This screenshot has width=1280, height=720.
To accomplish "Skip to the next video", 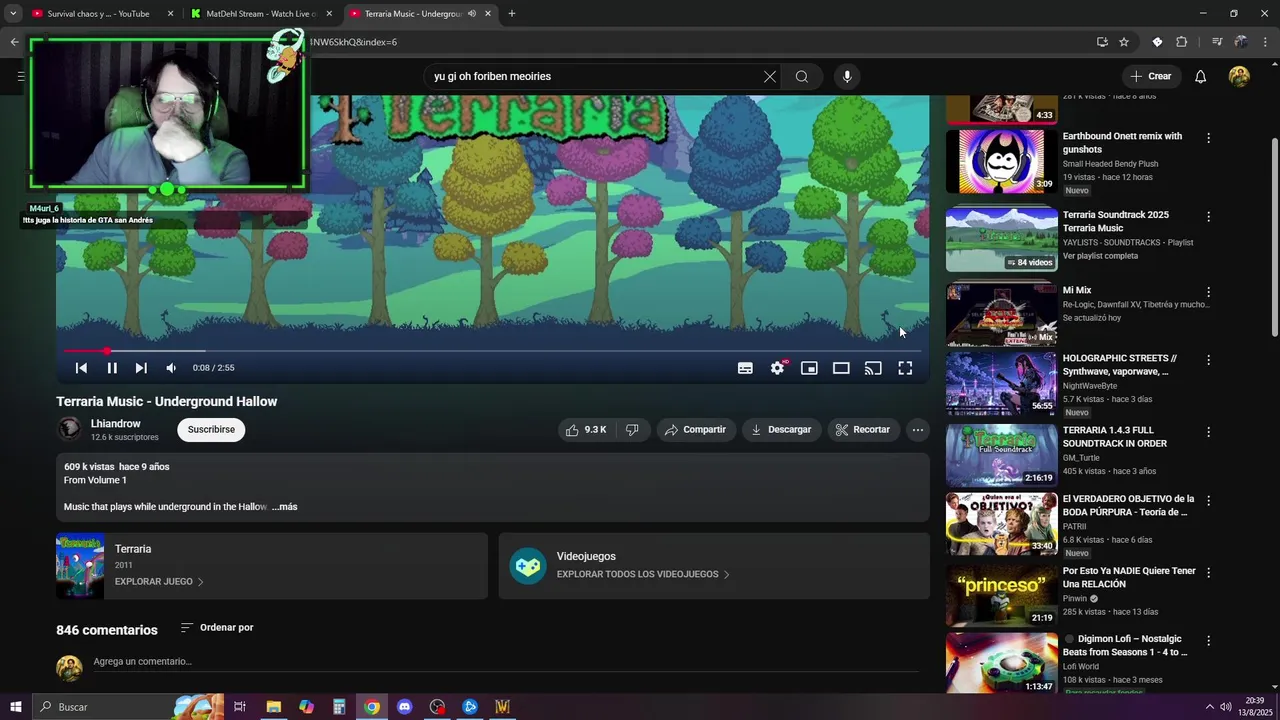I will pyautogui.click(x=141, y=368).
